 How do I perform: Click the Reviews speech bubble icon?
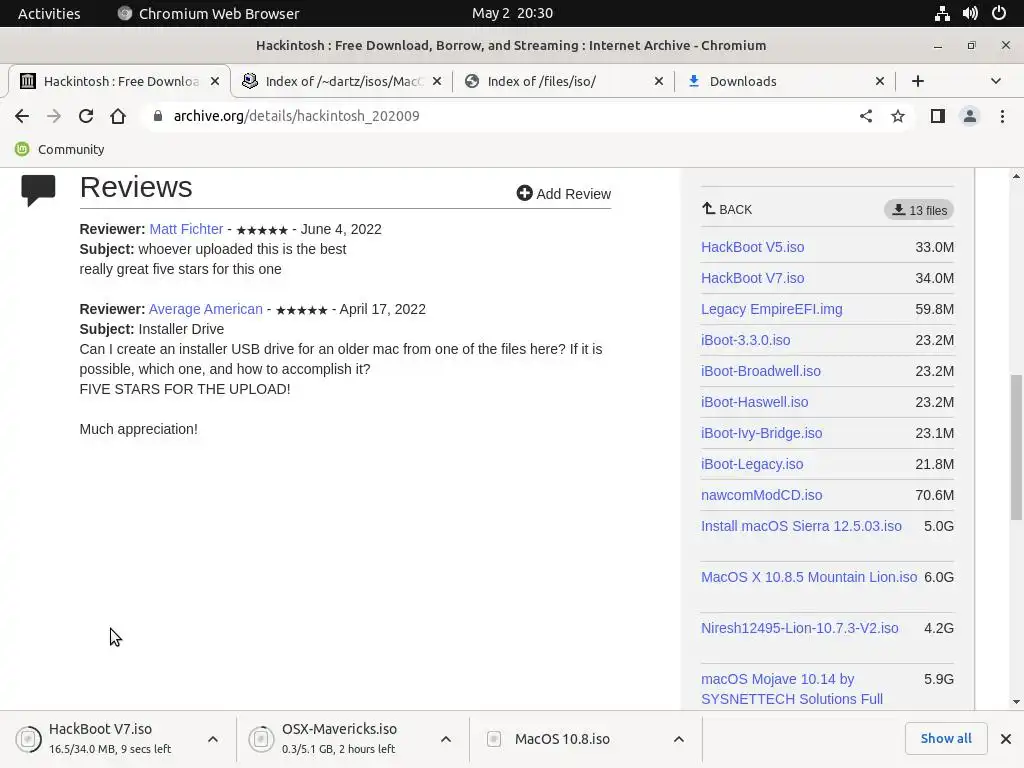(x=39, y=190)
